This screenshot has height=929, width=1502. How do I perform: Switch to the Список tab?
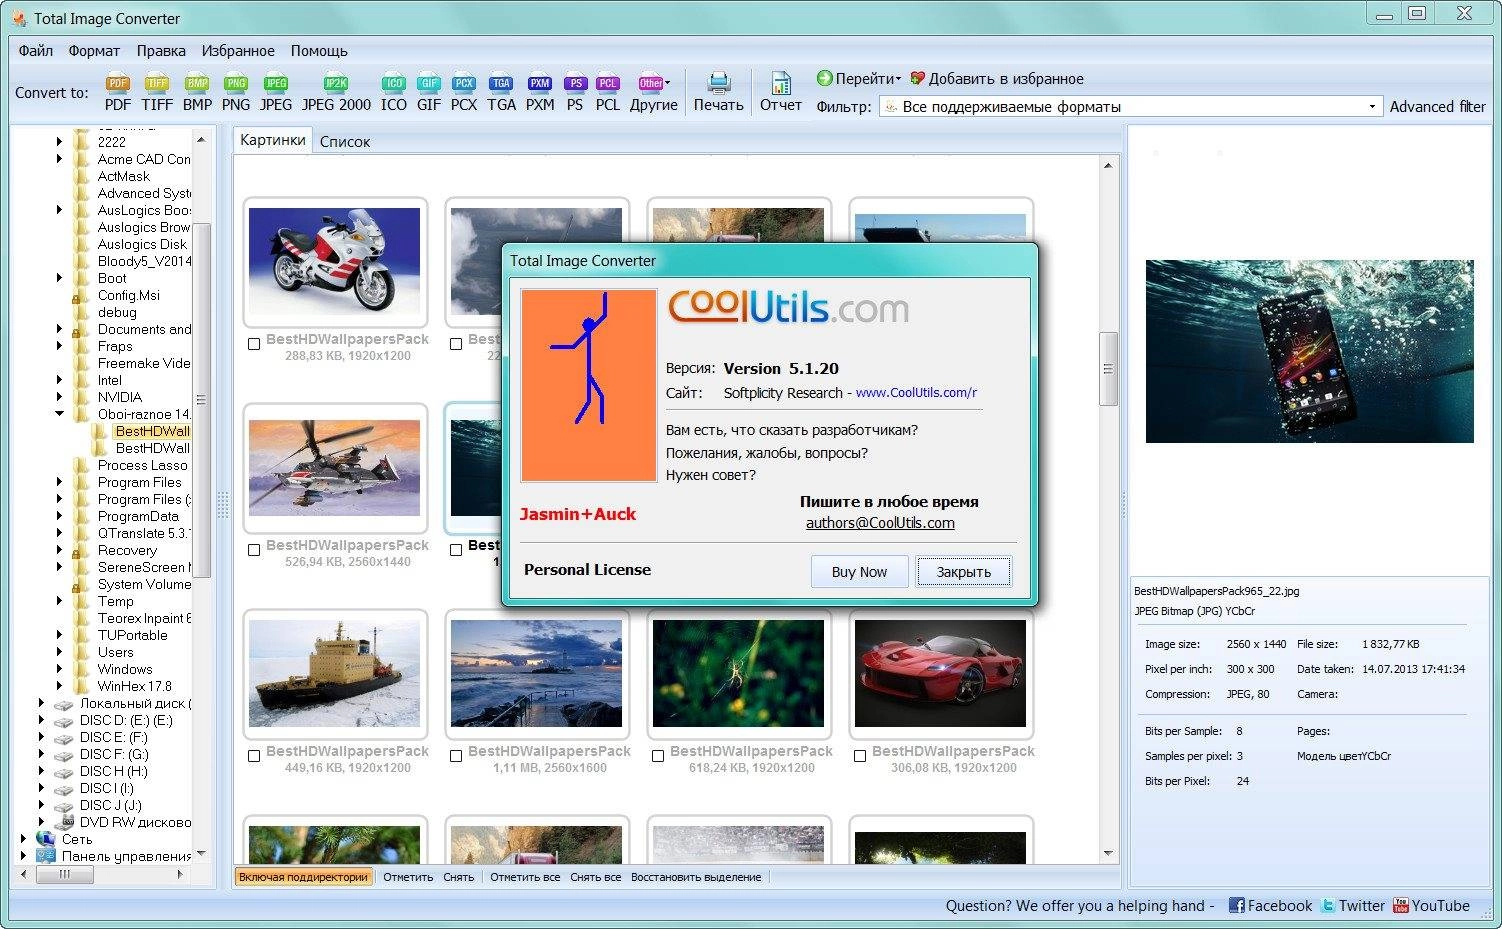pyautogui.click(x=345, y=141)
